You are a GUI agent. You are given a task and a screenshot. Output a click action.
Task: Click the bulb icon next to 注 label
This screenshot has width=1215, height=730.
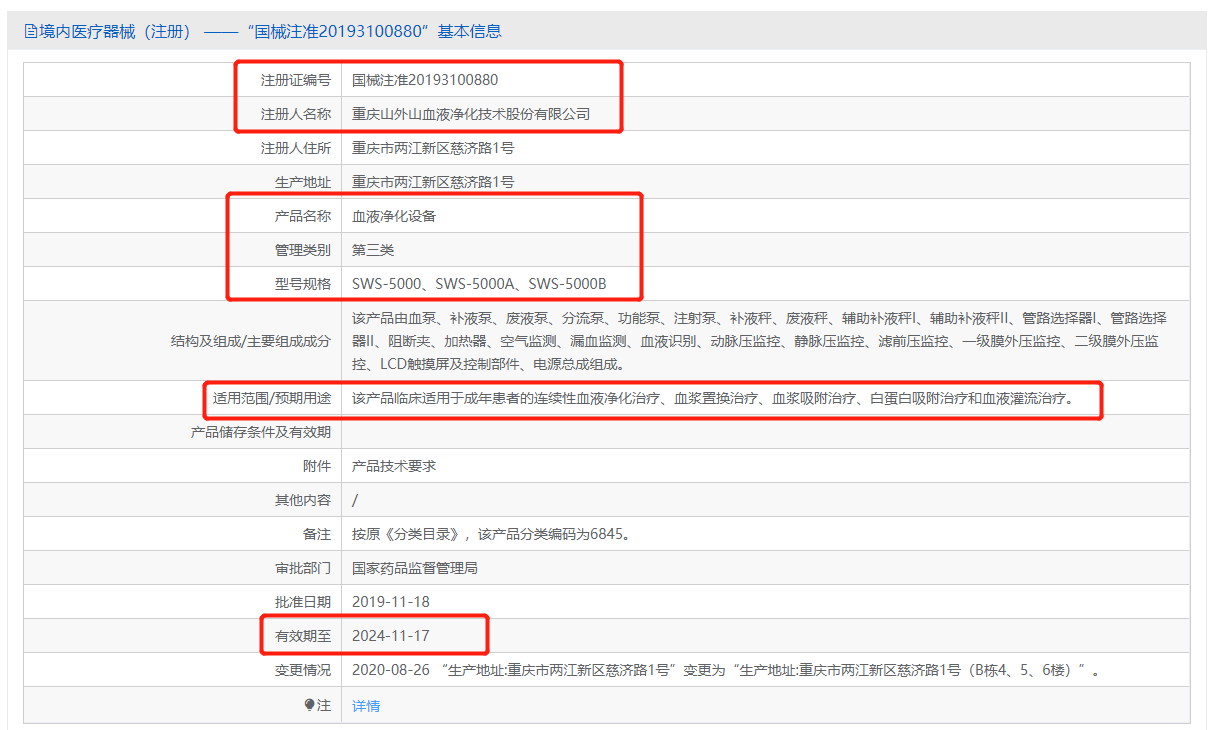(310, 705)
